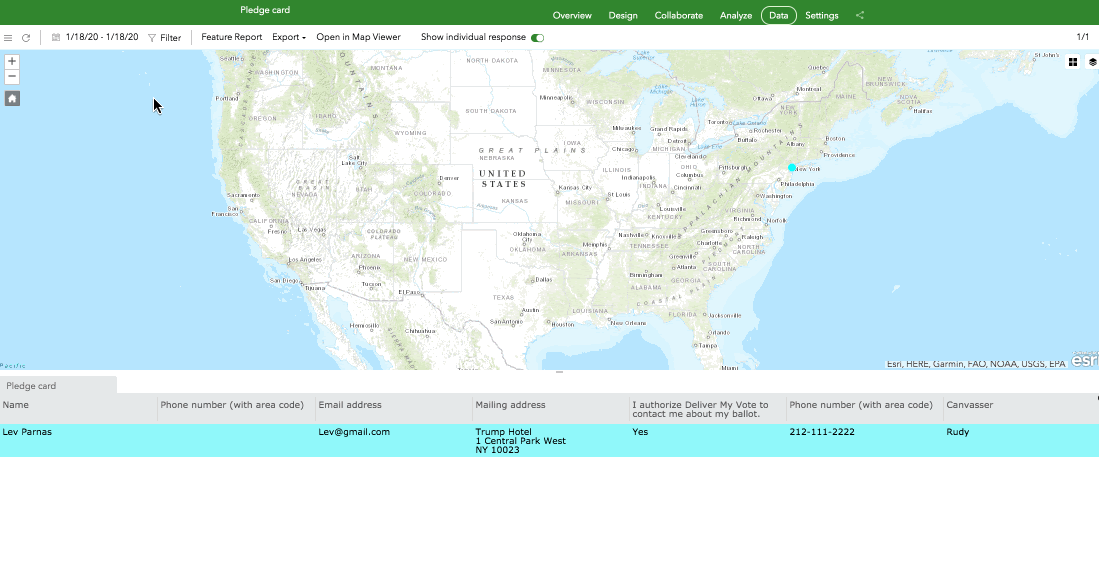Refresh the survey data
Image resolution: width=1099 pixels, height=586 pixels.
coord(26,38)
